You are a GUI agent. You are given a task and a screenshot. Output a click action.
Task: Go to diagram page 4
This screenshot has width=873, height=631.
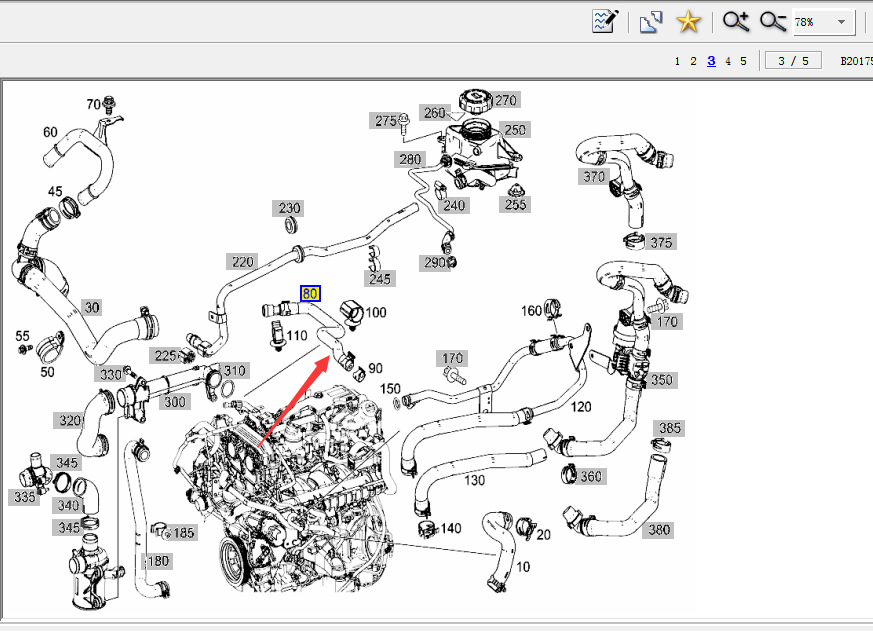(x=728, y=61)
